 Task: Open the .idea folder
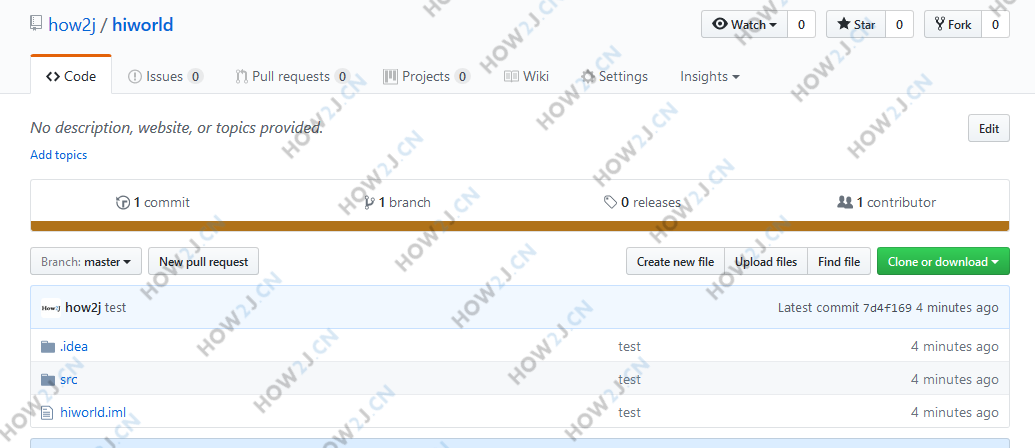(74, 346)
